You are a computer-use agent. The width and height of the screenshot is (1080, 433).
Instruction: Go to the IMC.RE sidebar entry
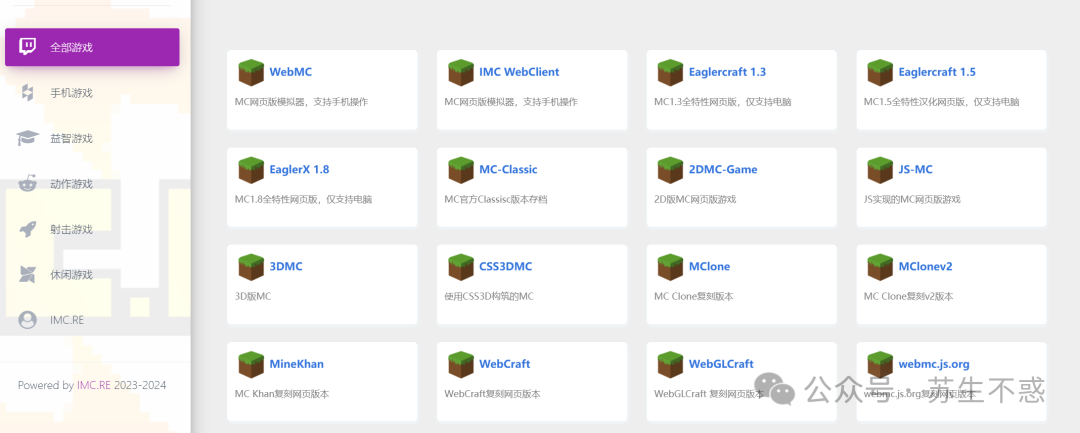[92, 320]
